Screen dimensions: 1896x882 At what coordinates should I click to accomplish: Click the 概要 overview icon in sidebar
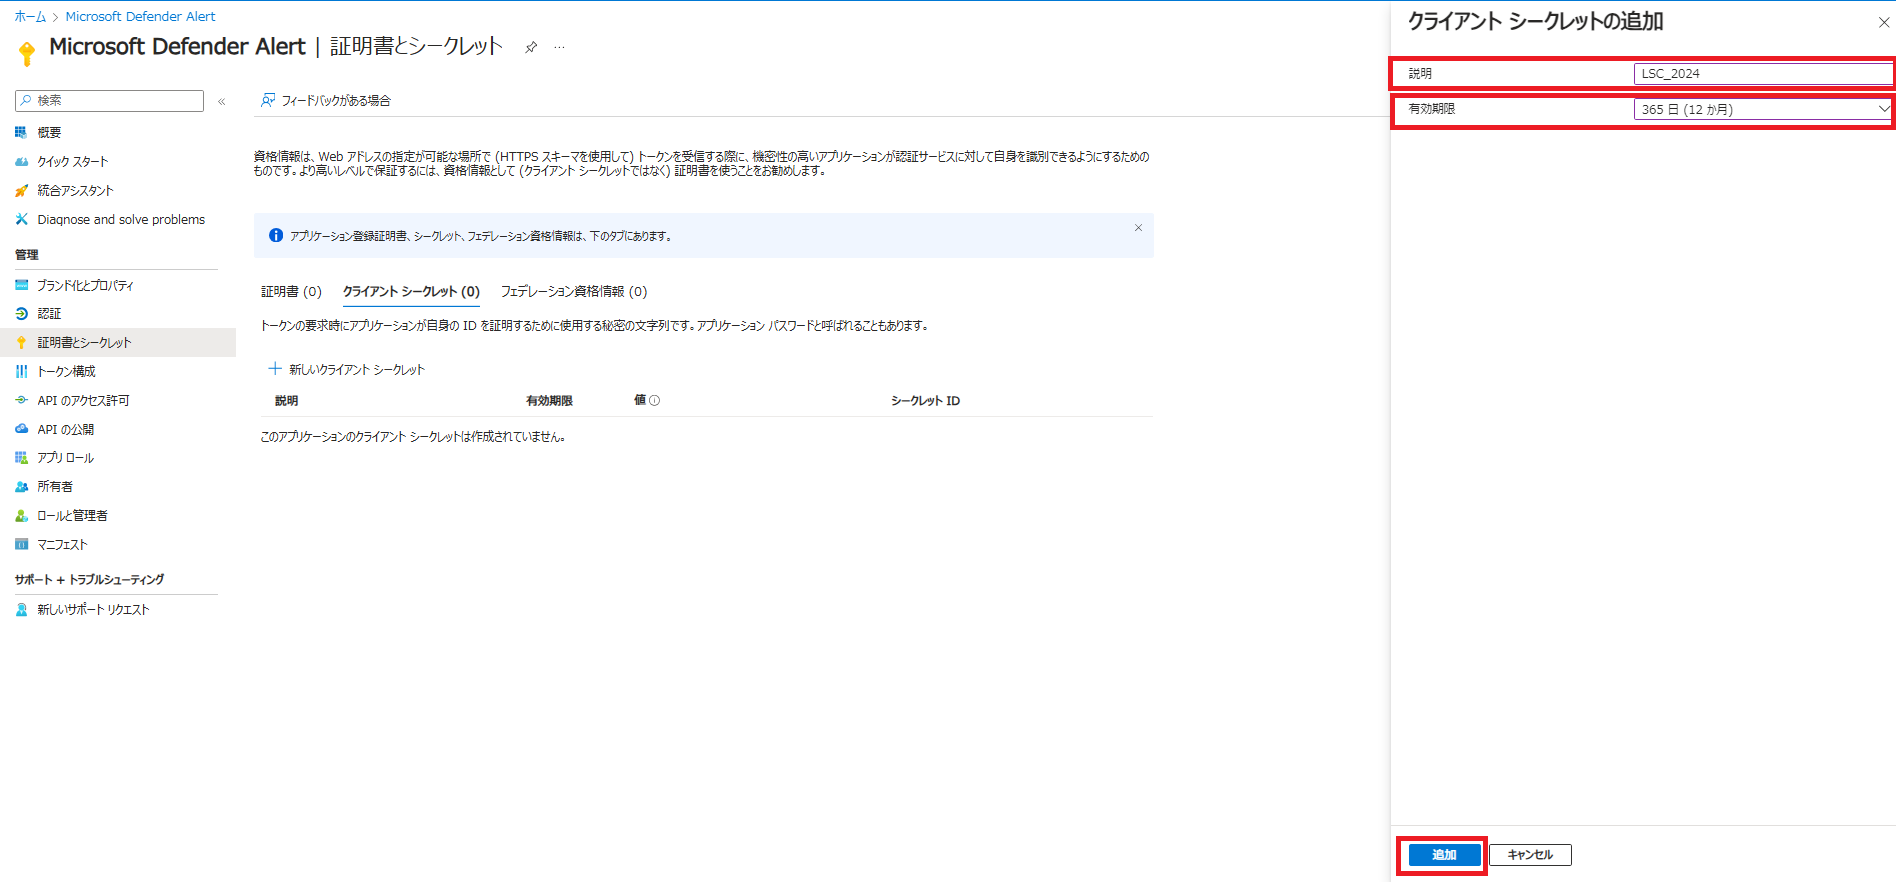point(21,132)
